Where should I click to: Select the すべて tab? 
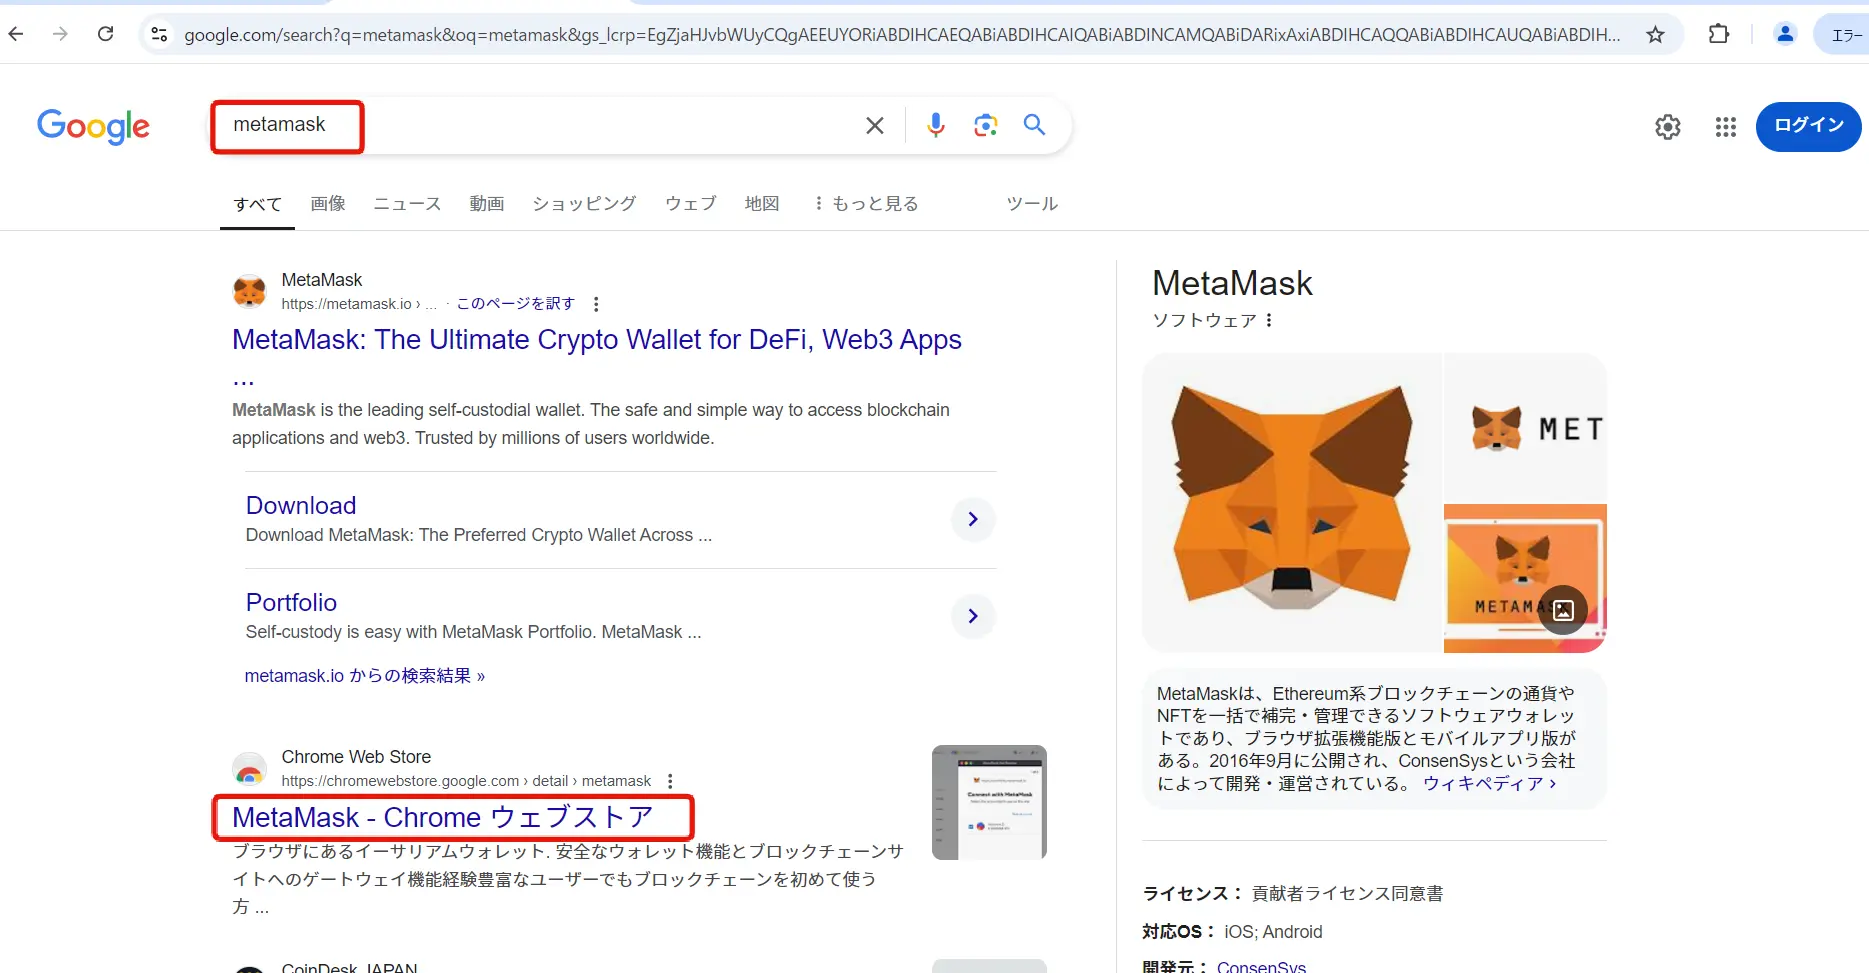tap(257, 204)
